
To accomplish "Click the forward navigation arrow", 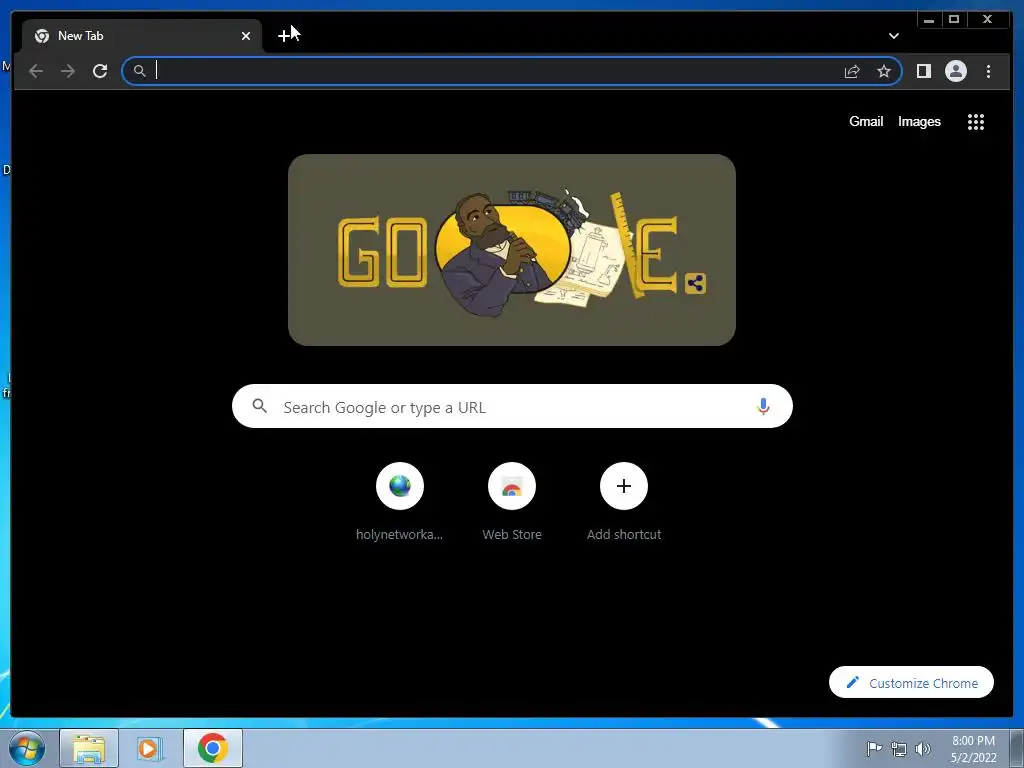I will pyautogui.click(x=68, y=71).
